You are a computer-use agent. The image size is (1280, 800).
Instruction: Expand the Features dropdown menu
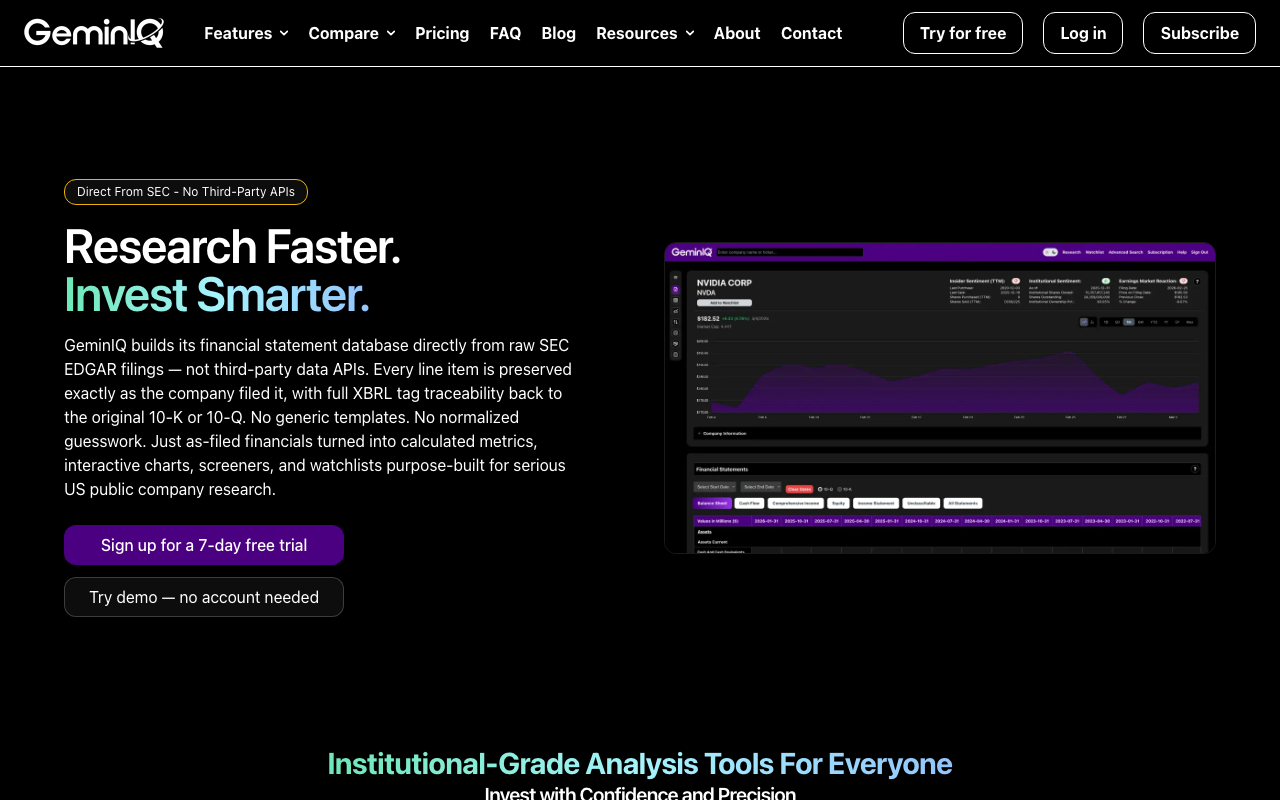point(246,33)
